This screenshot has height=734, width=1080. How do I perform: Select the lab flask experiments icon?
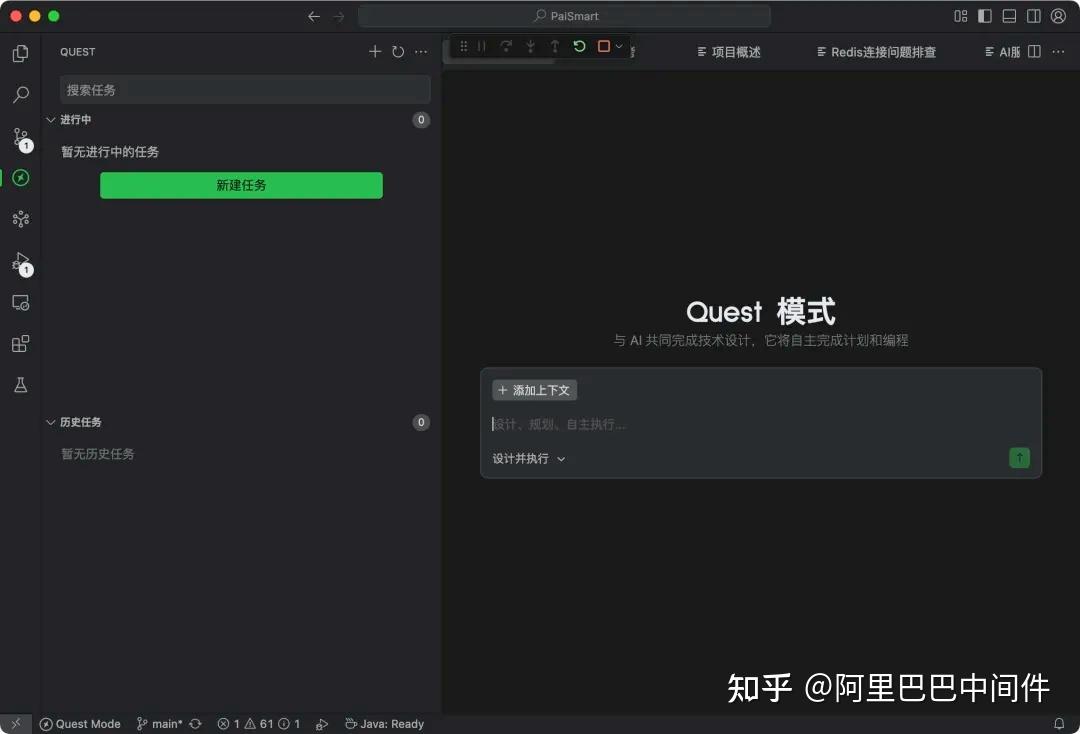pos(20,384)
